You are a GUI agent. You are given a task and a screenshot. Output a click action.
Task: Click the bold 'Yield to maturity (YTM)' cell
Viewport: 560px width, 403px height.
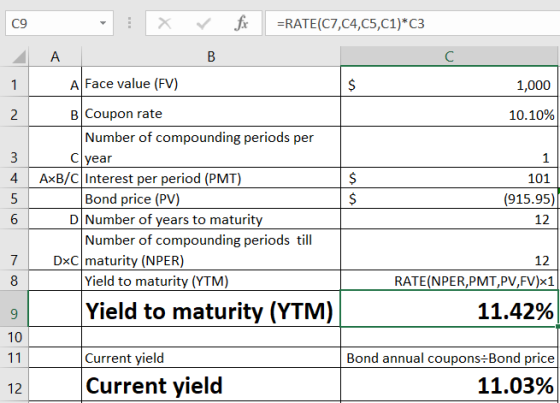(x=211, y=309)
